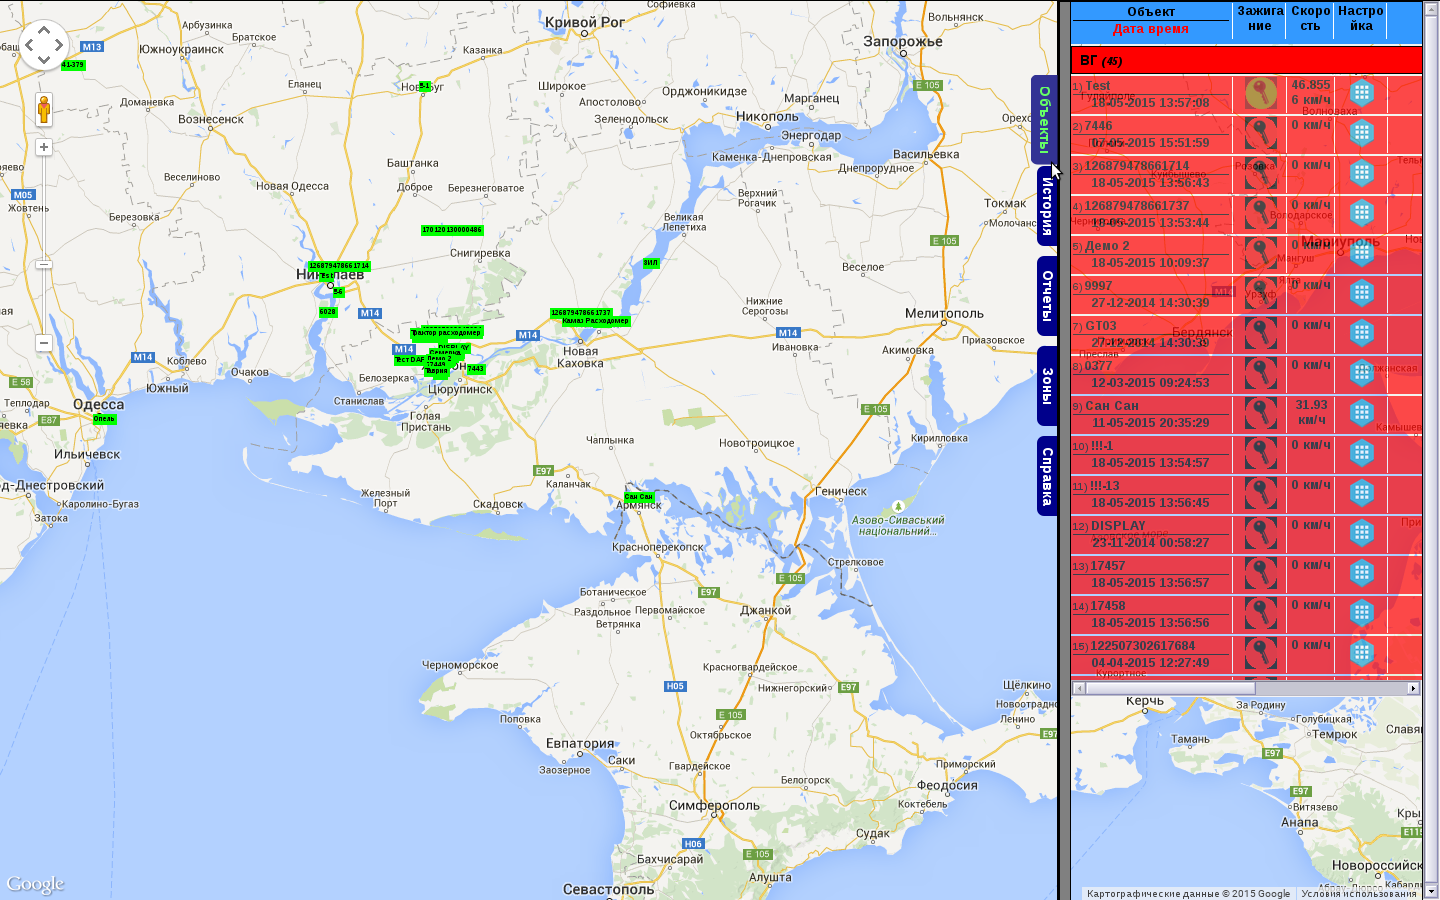Click the object list horizontal scrollbar thumb
The image size is (1440, 900).
(x=1170, y=688)
